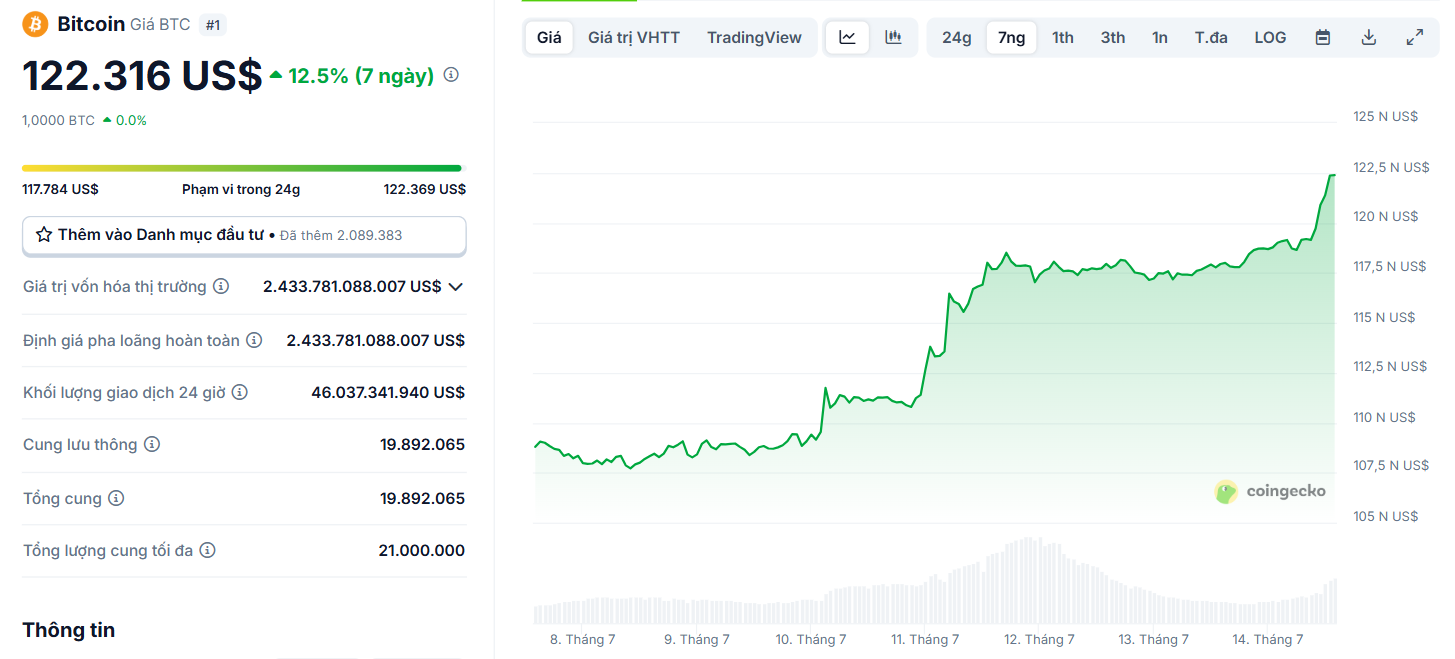Toggle LOG scale on chart
Viewport: 1455px width, 659px height.
pyautogui.click(x=1270, y=38)
